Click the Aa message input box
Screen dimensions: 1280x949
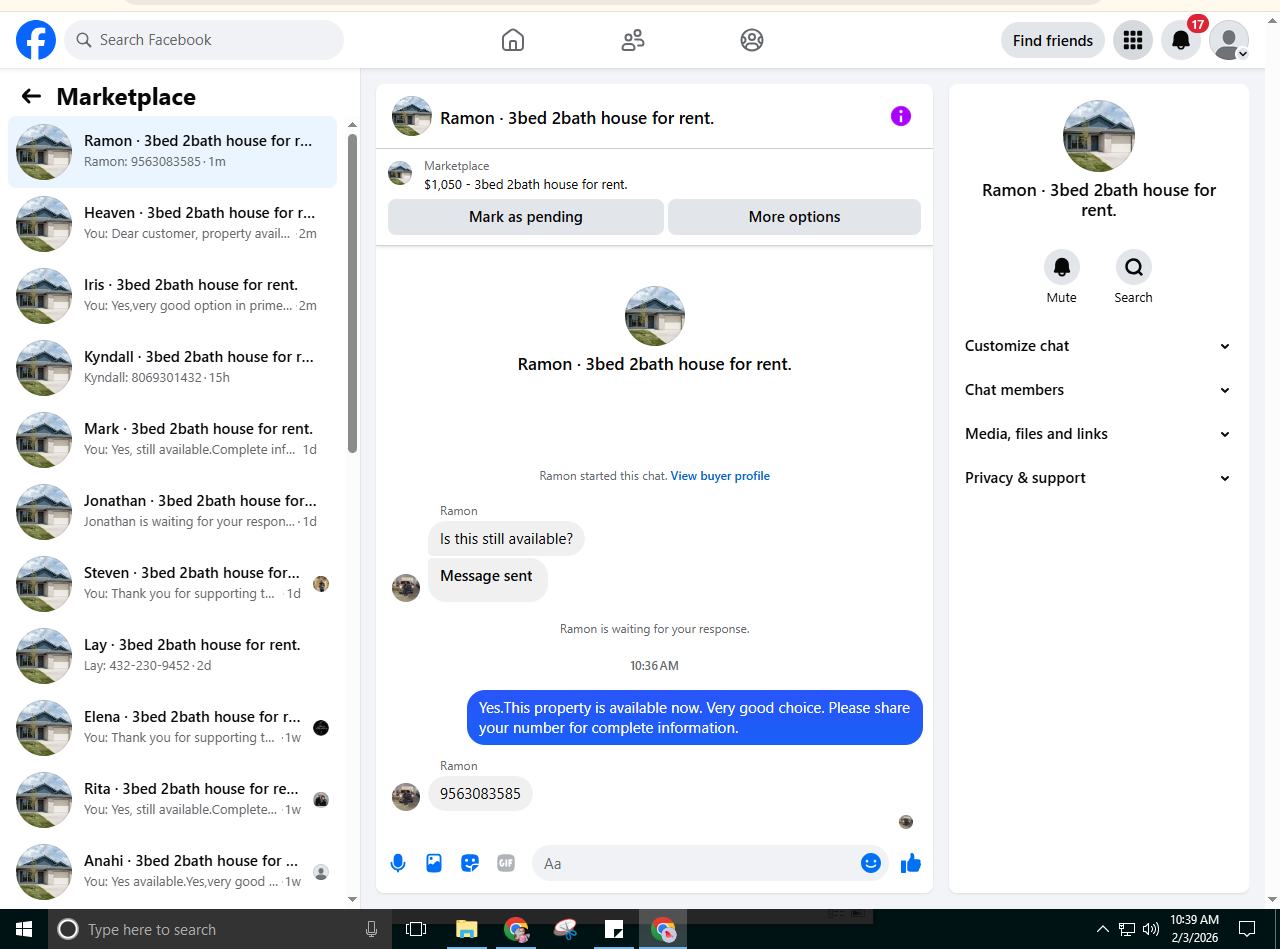tap(696, 863)
